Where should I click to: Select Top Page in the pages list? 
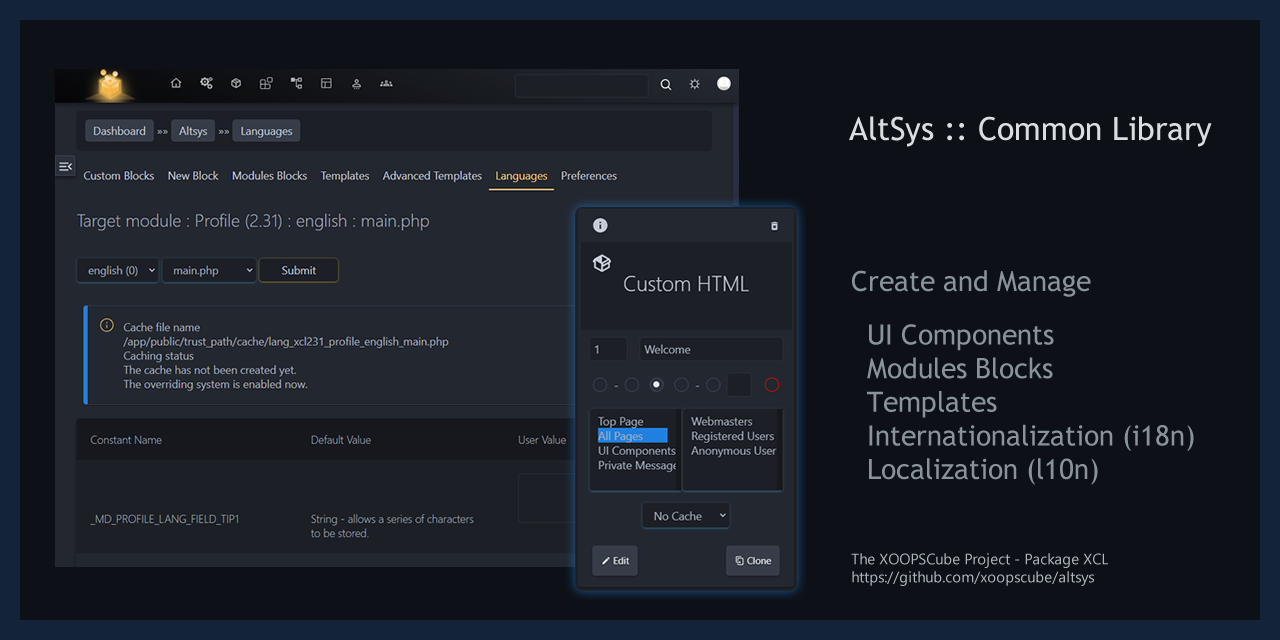pos(621,422)
